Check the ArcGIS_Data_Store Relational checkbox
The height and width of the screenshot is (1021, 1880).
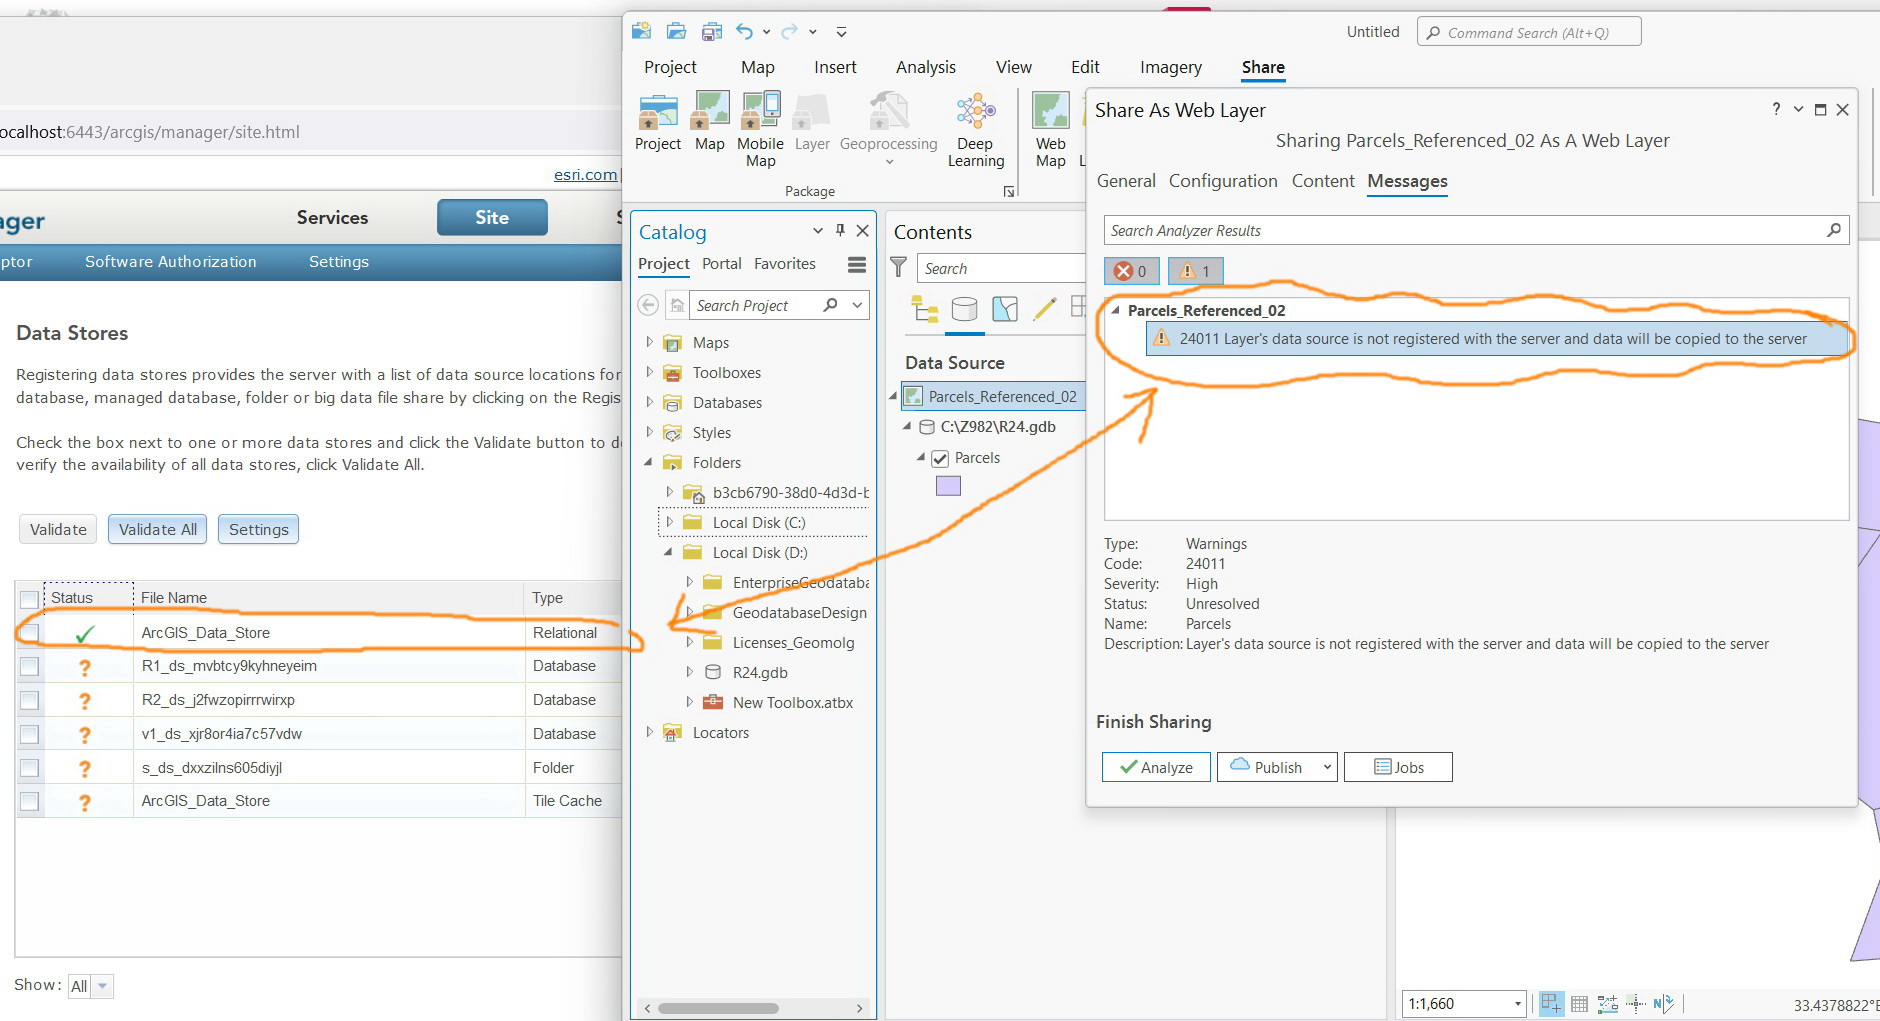coord(29,632)
